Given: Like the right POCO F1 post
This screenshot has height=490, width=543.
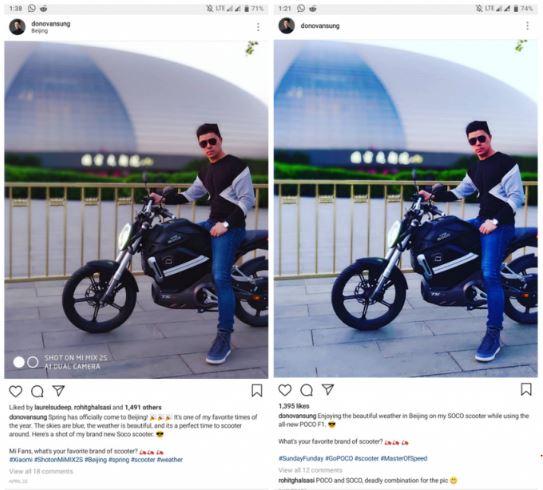Looking at the screenshot, I should point(285,390).
